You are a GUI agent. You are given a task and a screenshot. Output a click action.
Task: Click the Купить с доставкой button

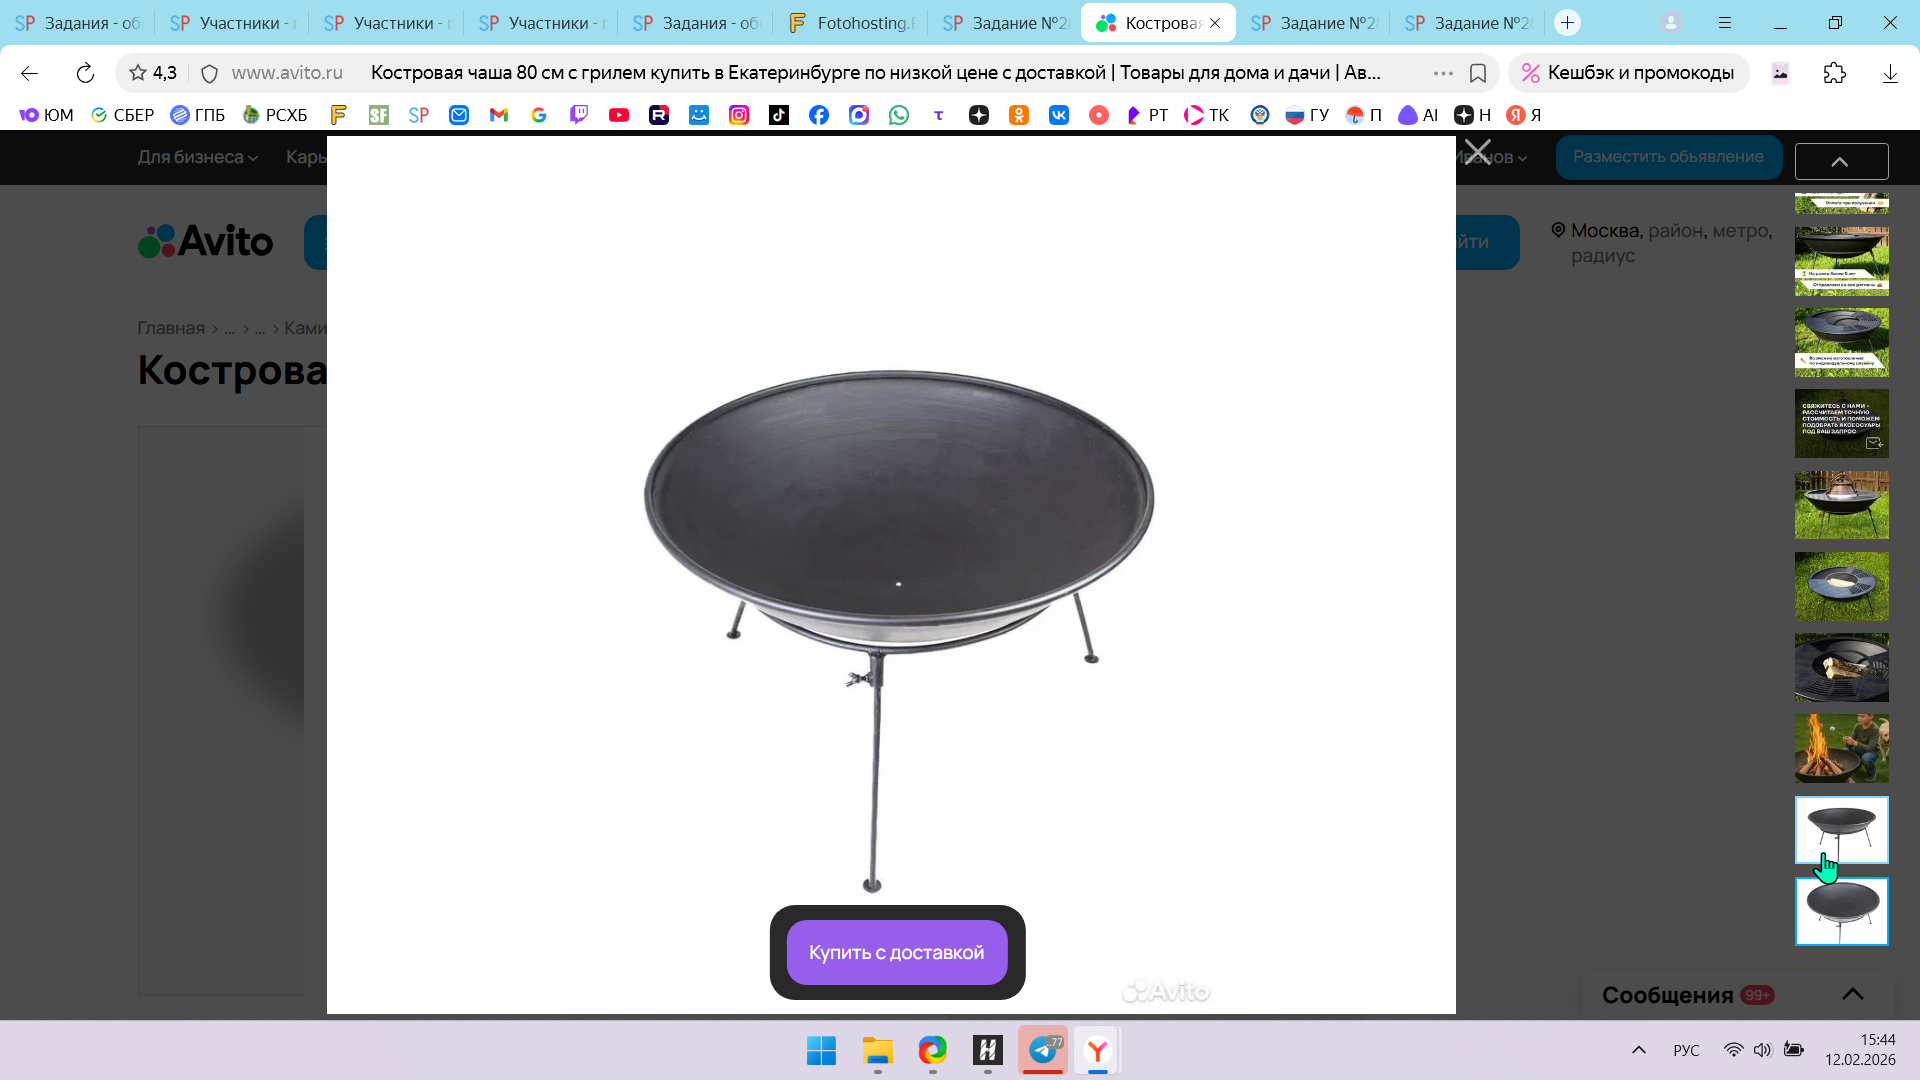896,952
